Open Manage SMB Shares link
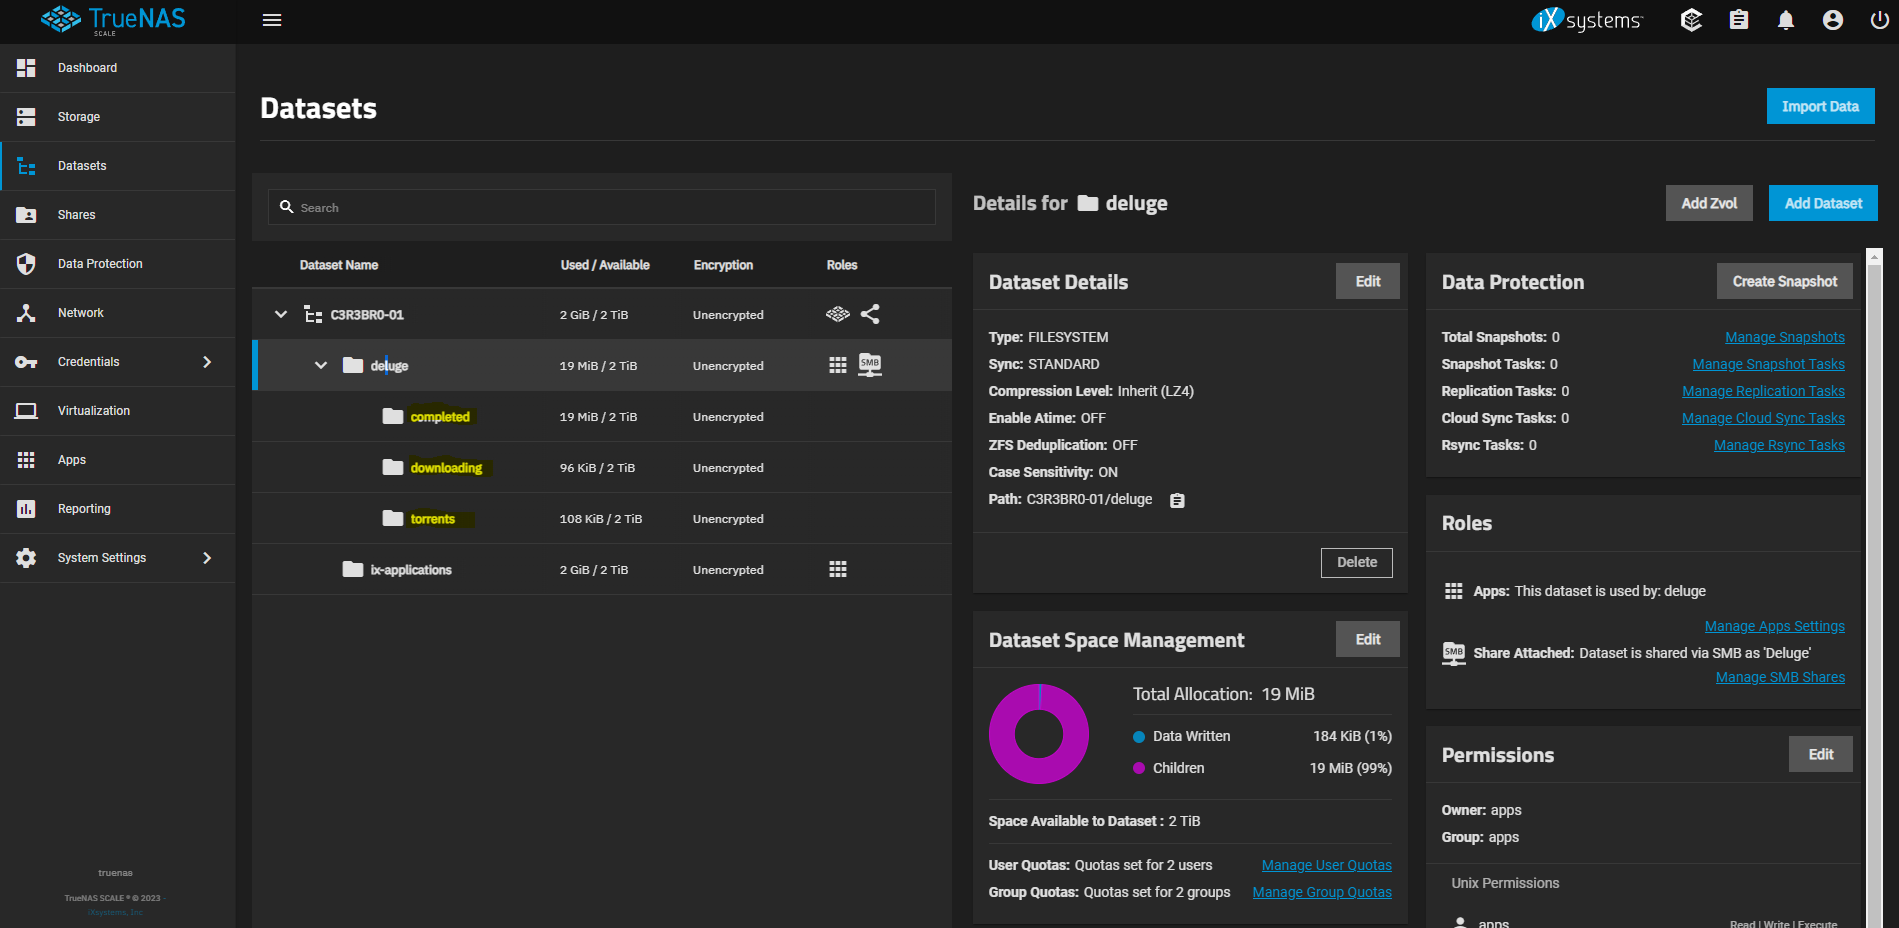This screenshot has width=1899, height=928. (1780, 677)
